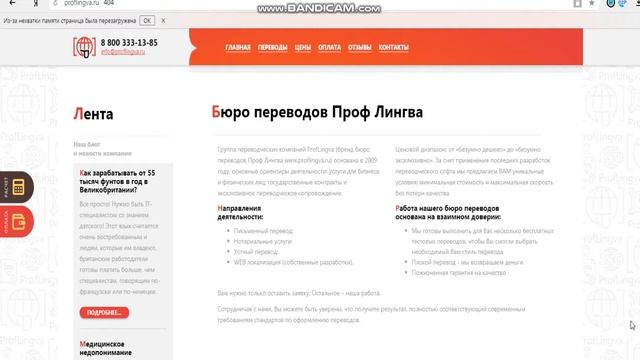The width and height of the screenshot is (640, 360).
Task: Click 'Направления деятельности:' subheading
Action: click(240, 213)
